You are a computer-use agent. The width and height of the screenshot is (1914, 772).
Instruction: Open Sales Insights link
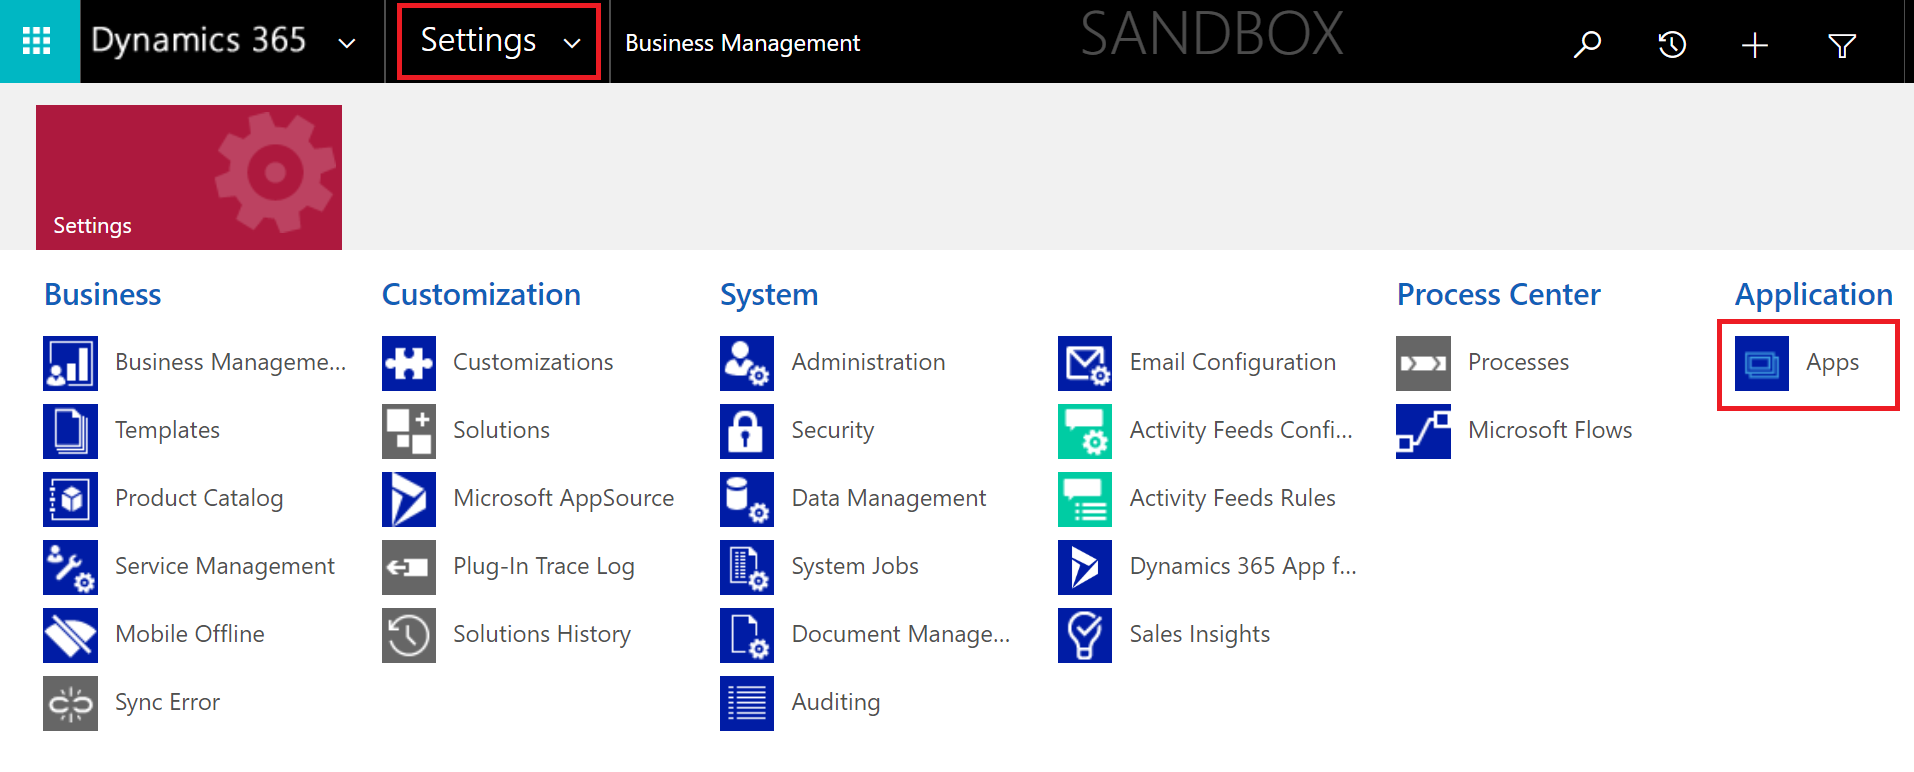[1199, 634]
